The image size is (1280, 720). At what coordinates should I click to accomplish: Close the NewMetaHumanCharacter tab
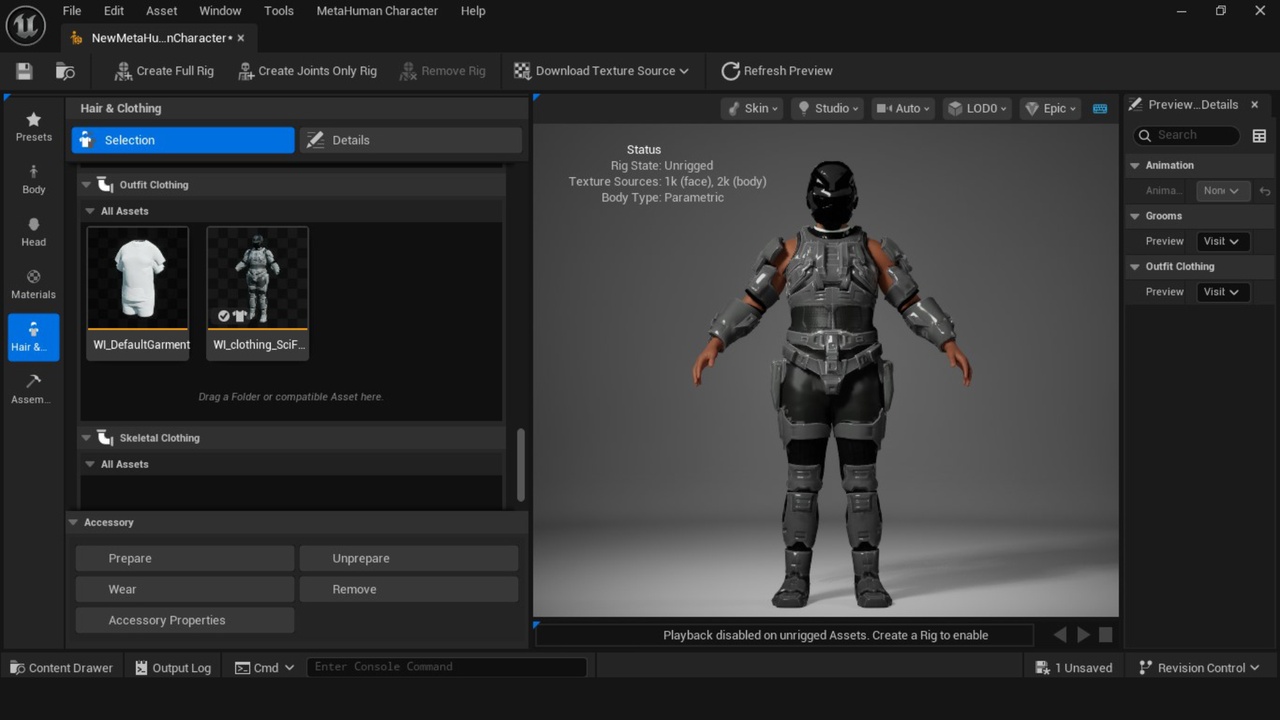tap(241, 38)
